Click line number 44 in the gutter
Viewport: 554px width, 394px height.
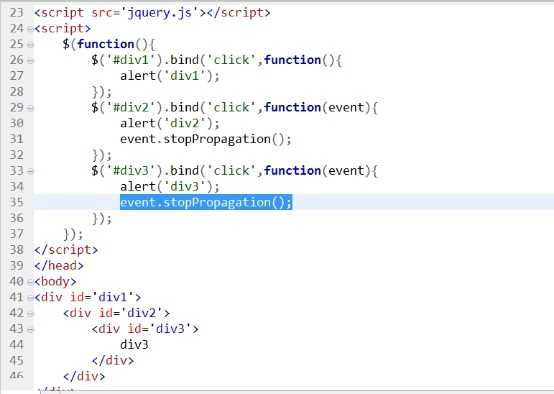click(x=16, y=345)
